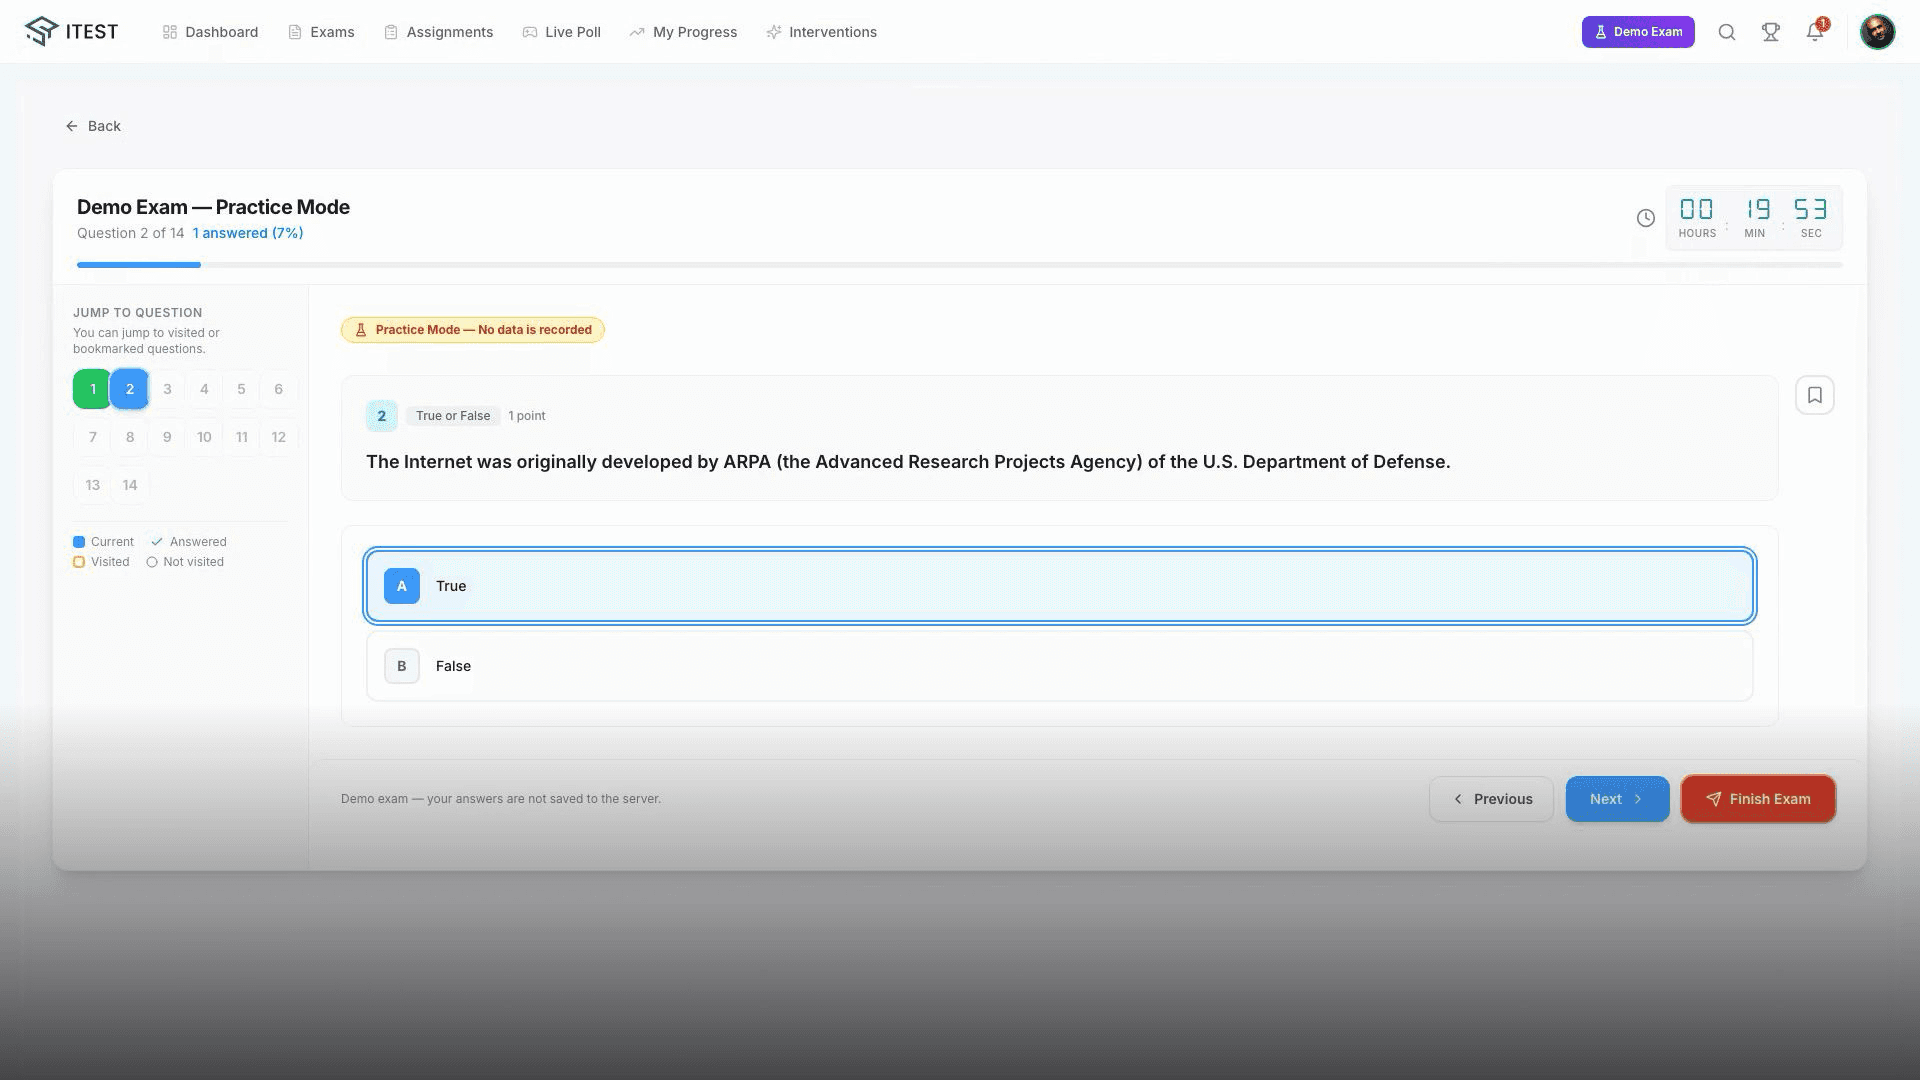This screenshot has width=1920, height=1080.
Task: Jump to question 4 tile
Action: 204,389
